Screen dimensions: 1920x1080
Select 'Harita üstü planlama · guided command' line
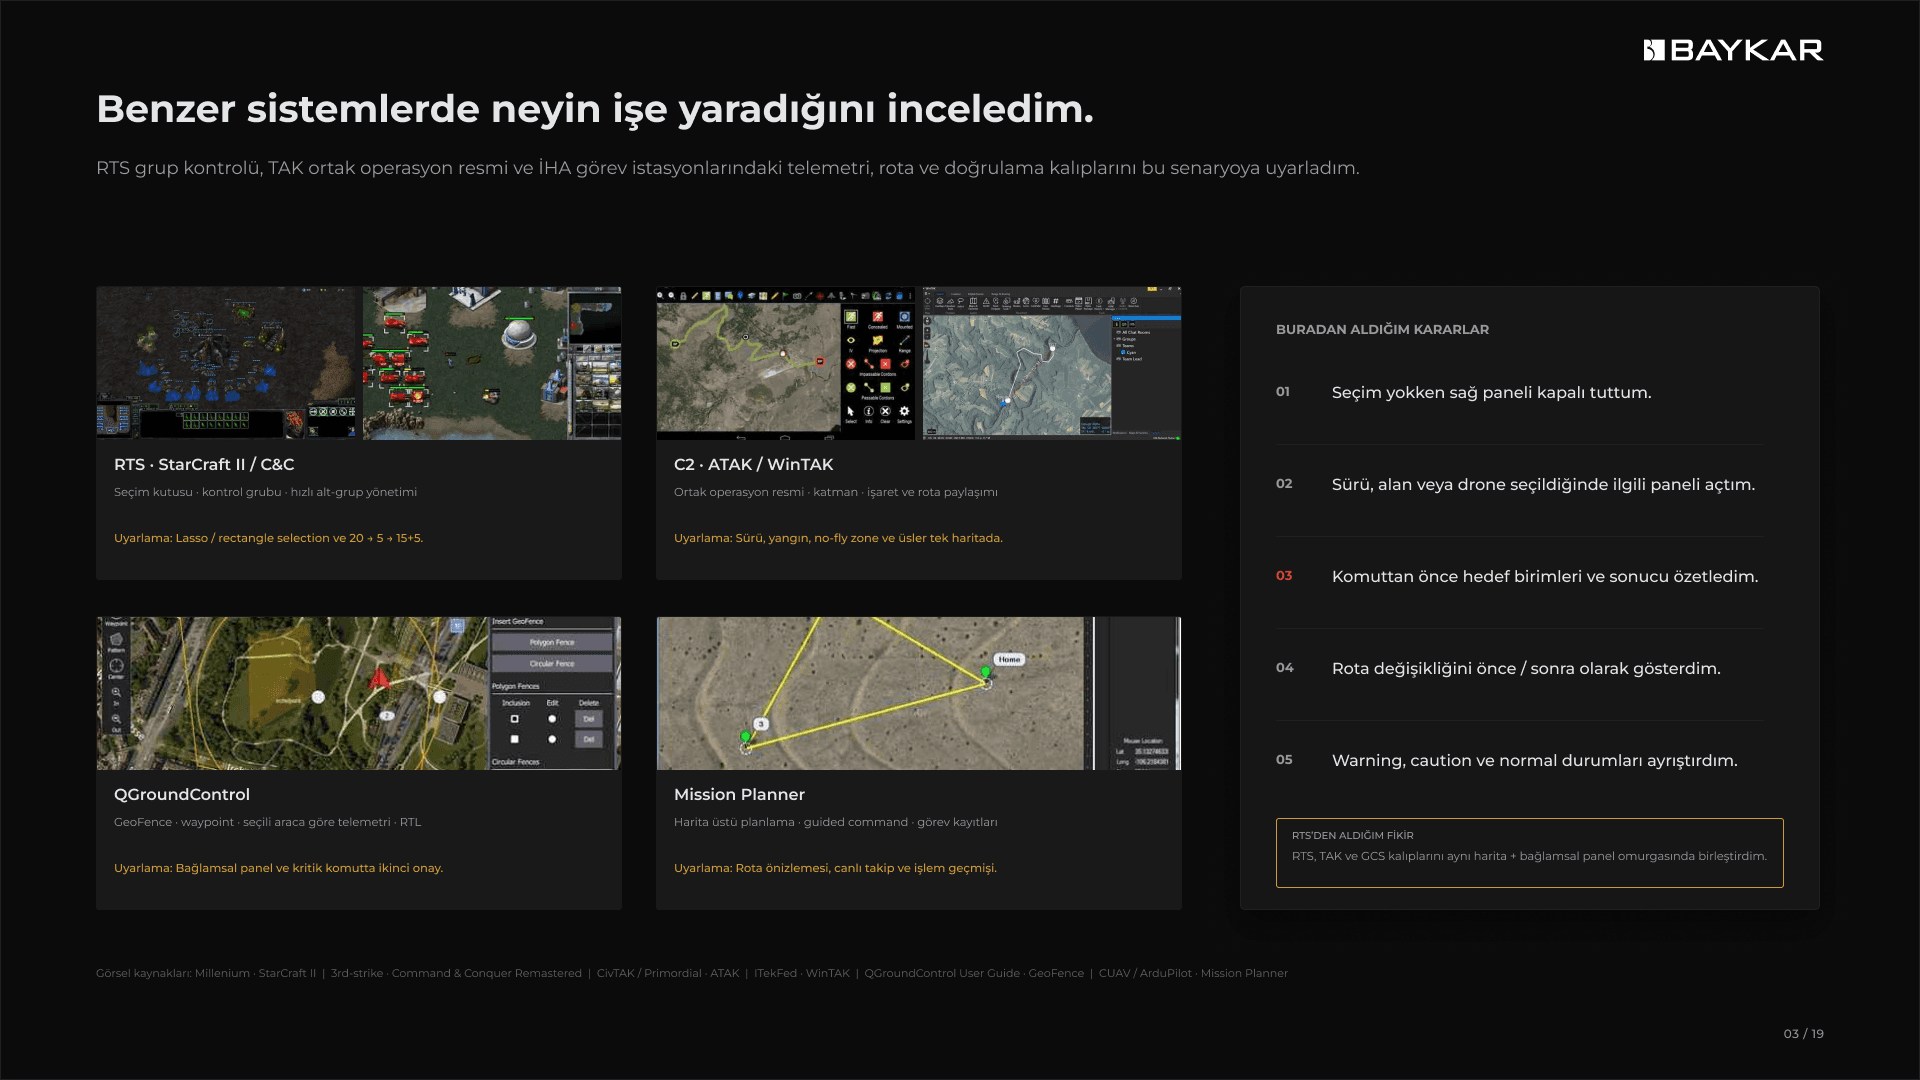836,822
